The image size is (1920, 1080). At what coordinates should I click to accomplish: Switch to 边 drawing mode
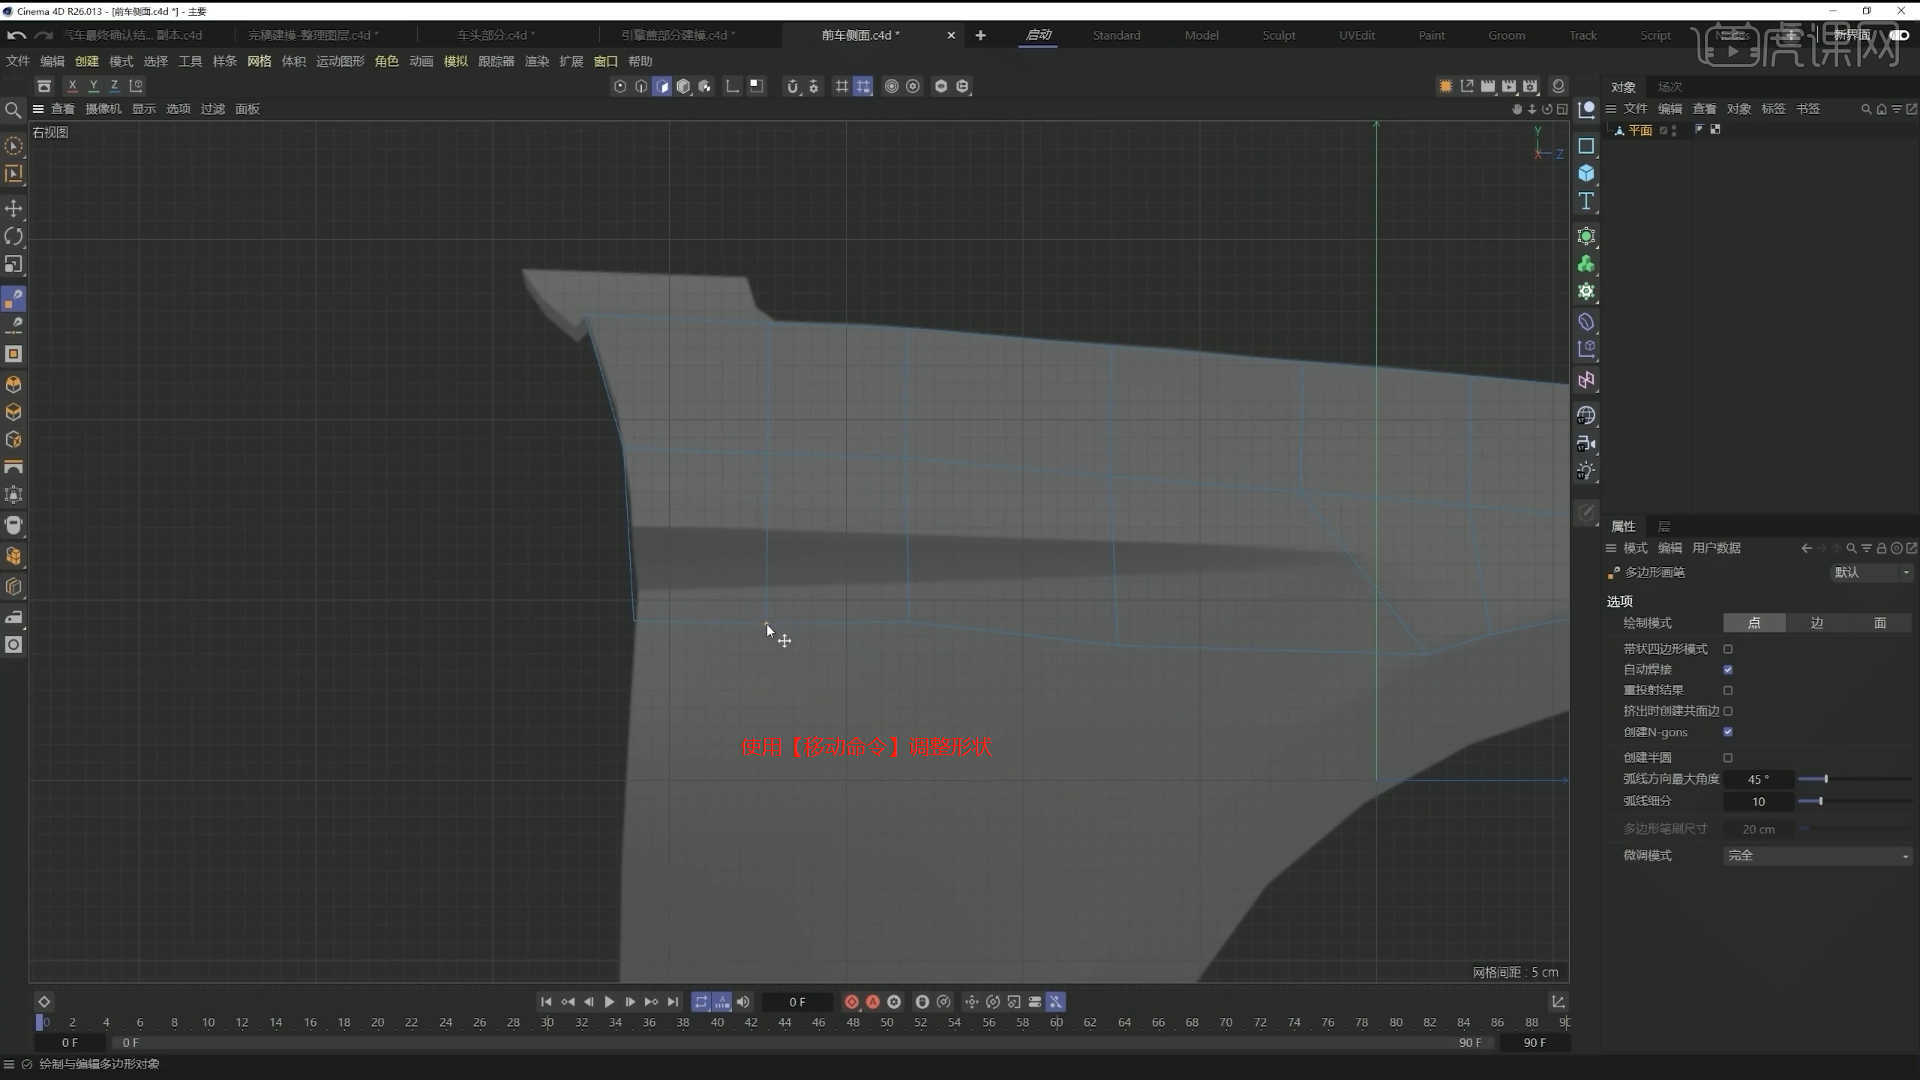click(x=1816, y=622)
